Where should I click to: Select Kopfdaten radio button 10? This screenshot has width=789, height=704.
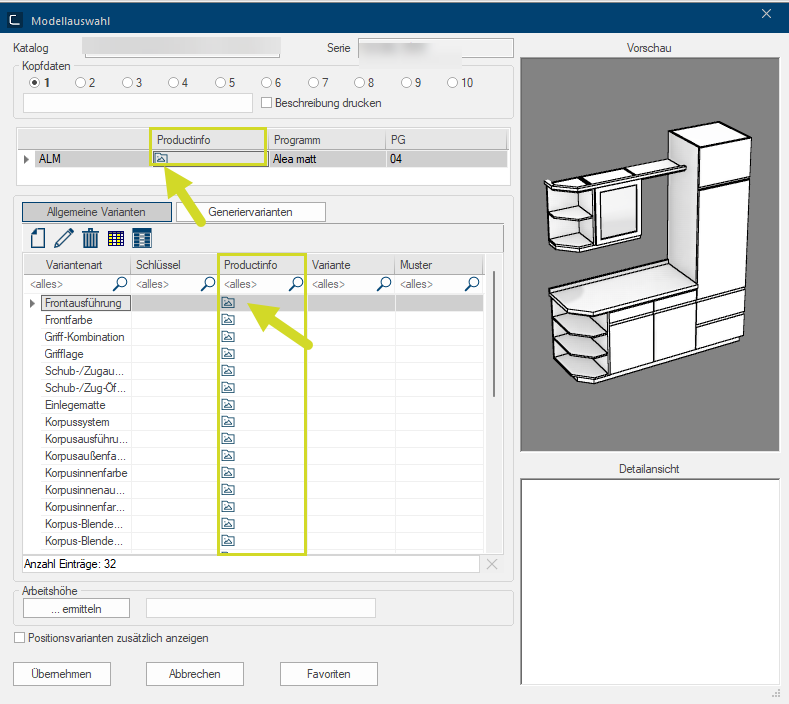click(453, 83)
